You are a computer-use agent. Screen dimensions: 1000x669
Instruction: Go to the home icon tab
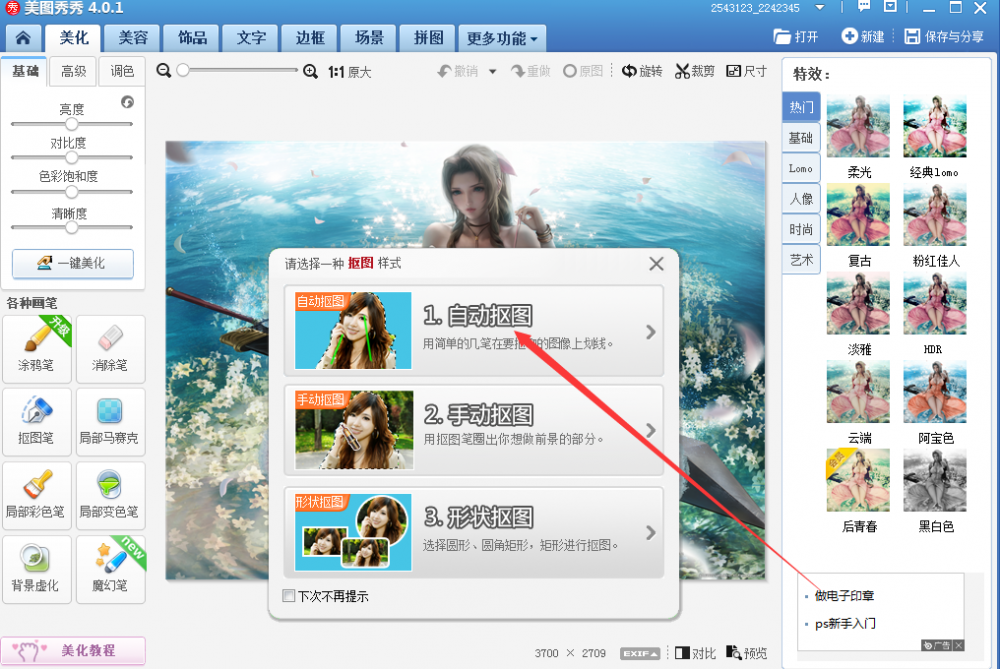point(23,38)
